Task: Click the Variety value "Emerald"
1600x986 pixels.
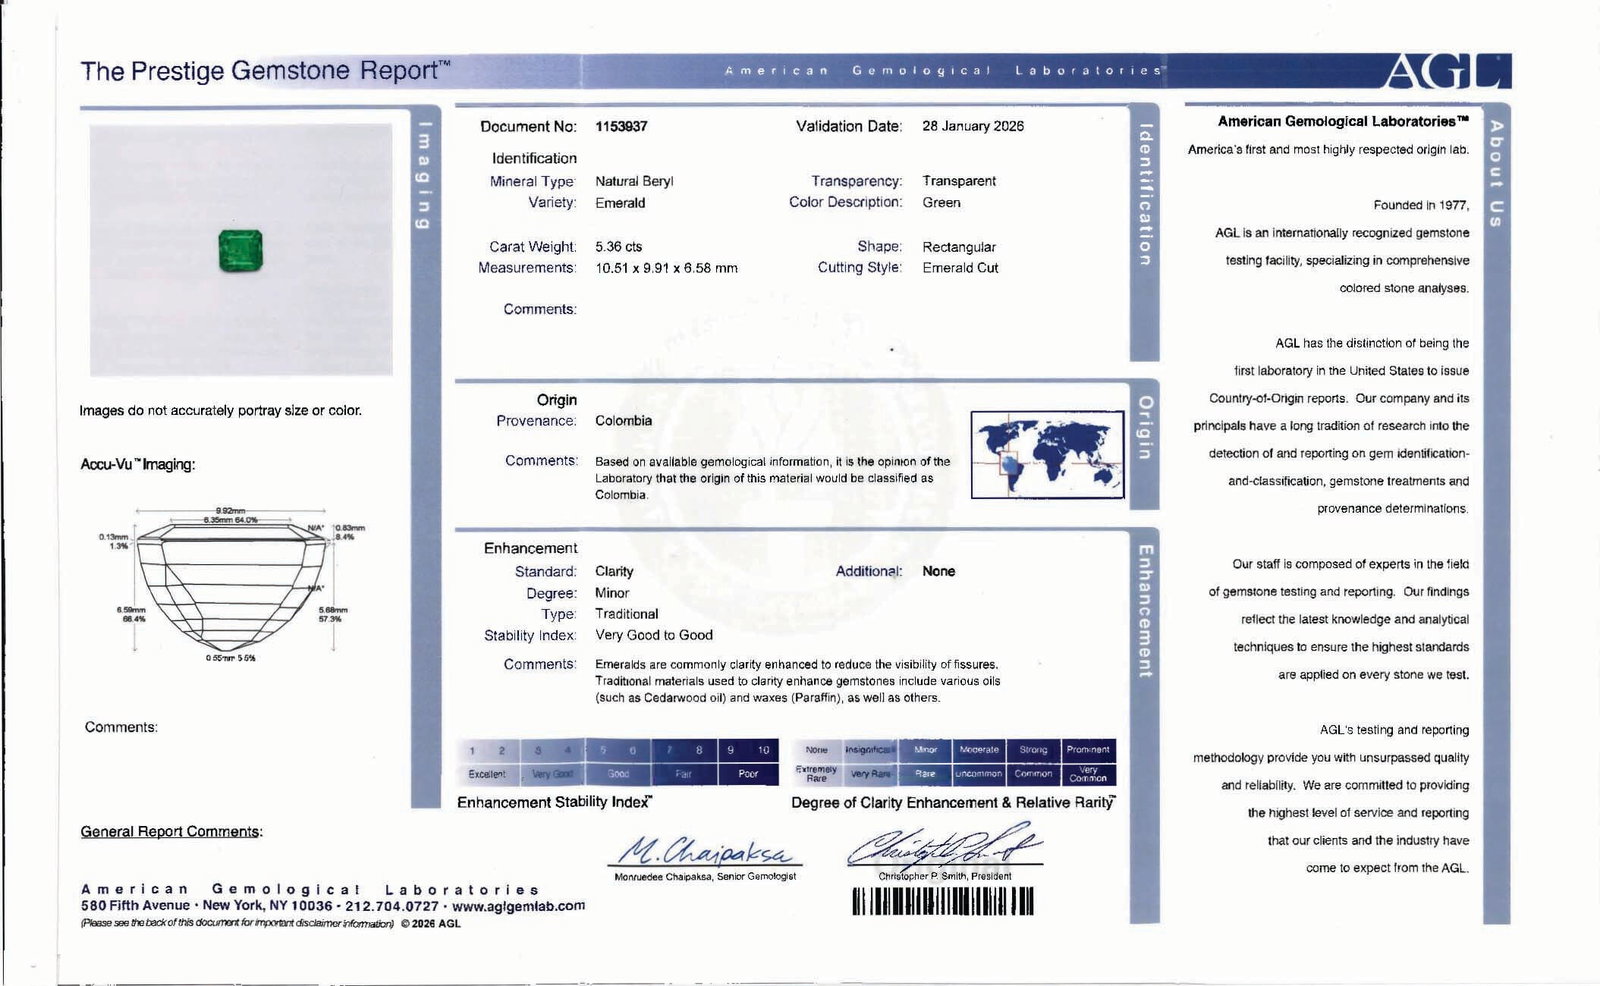Action: pyautogui.click(x=620, y=203)
